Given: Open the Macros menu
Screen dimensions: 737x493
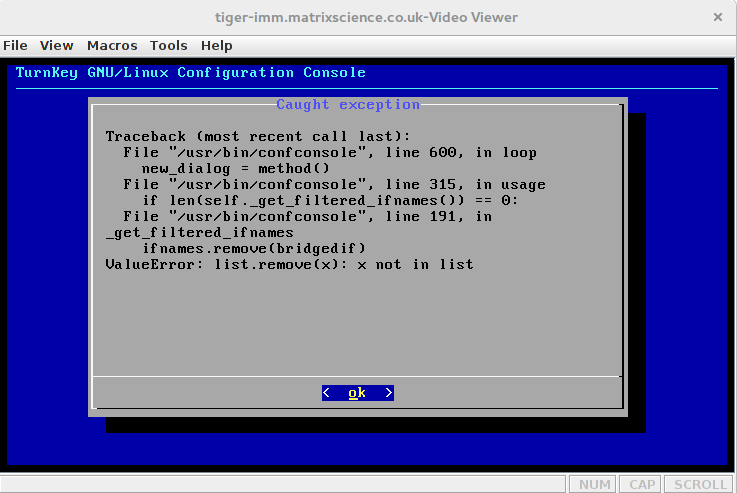Looking at the screenshot, I should [112, 45].
